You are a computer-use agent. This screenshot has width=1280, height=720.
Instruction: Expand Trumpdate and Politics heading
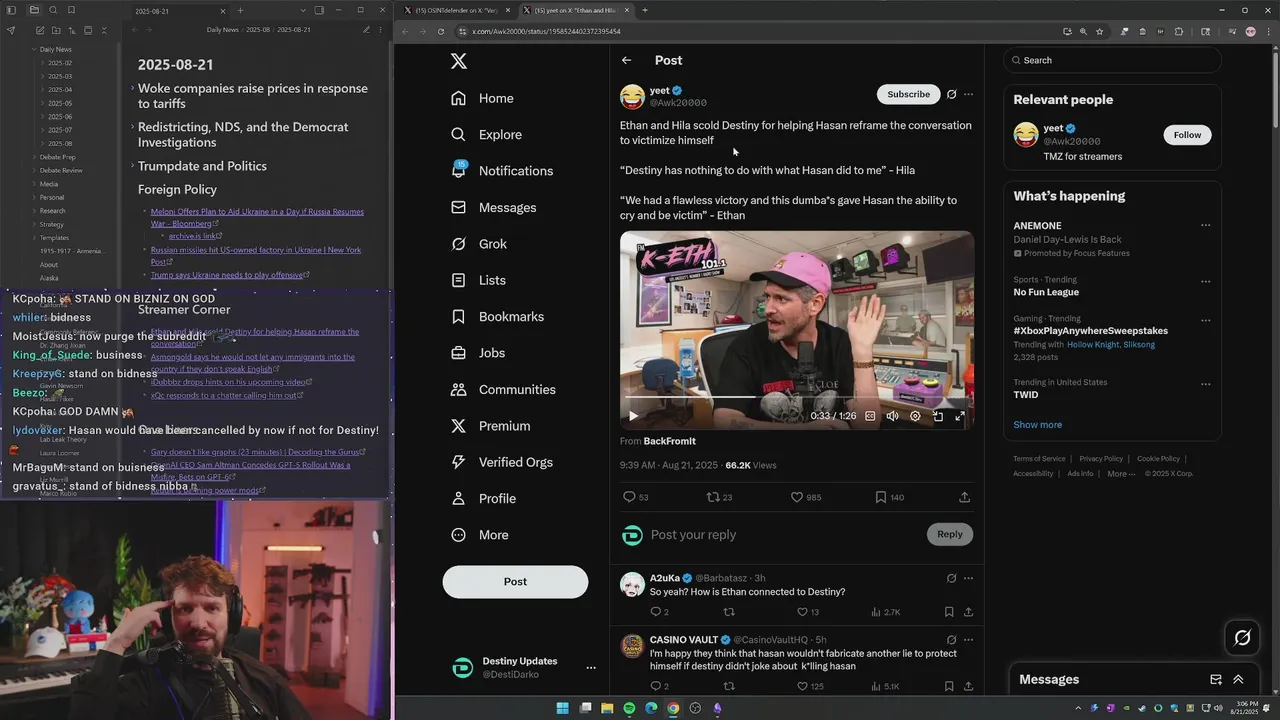click(132, 166)
